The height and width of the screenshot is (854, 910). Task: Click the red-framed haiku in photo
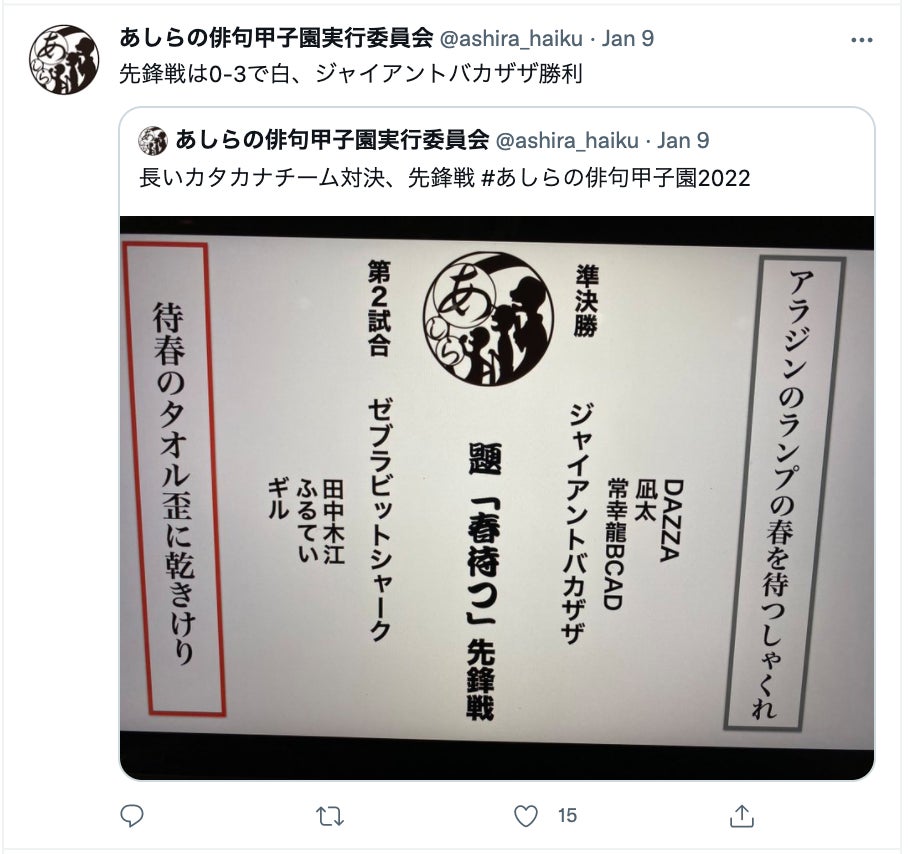pos(174,480)
